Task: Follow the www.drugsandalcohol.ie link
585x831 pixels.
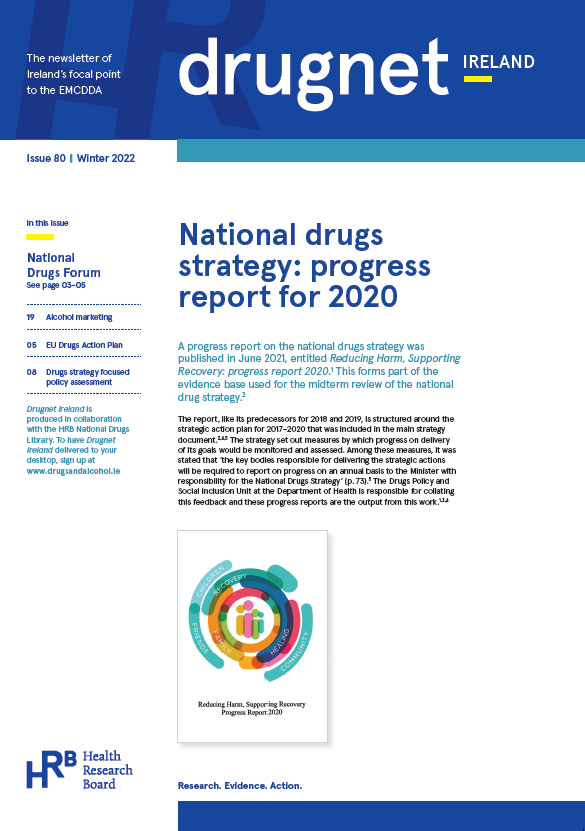Action: click(73, 471)
